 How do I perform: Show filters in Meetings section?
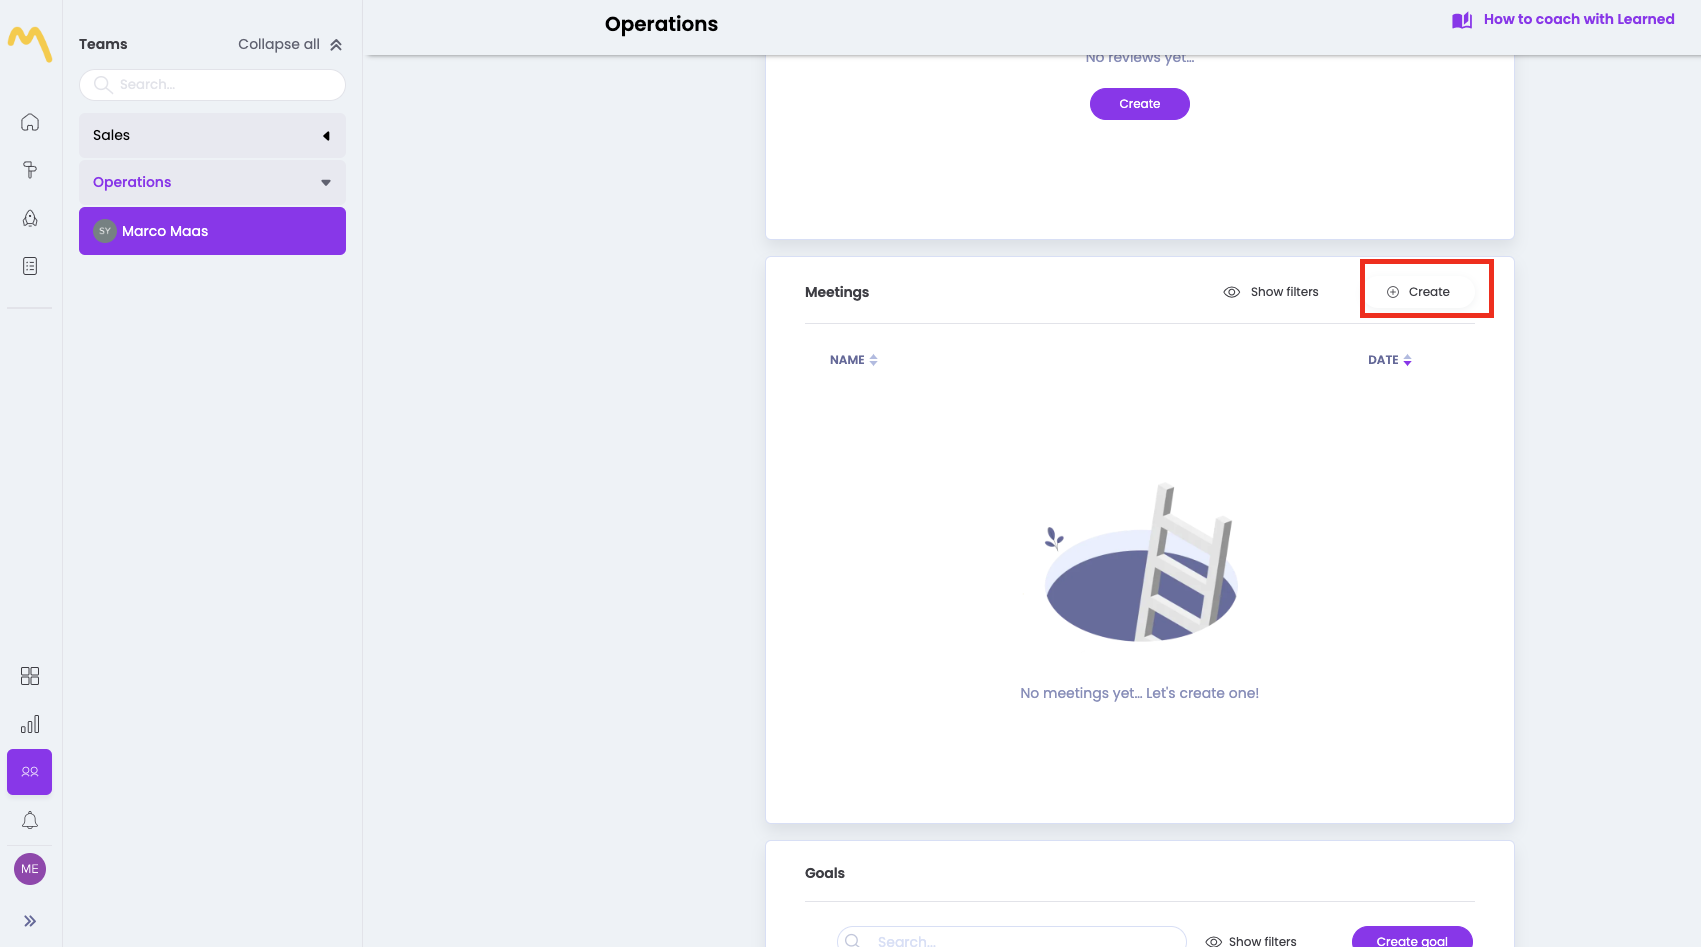1271,292
